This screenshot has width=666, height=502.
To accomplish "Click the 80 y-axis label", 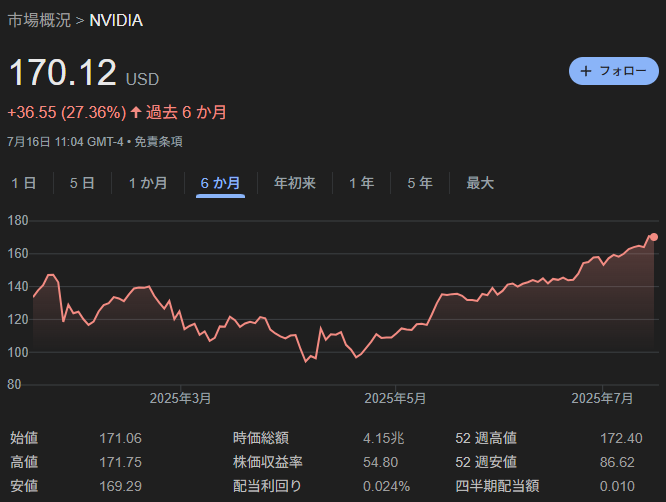I will pos(14,384).
